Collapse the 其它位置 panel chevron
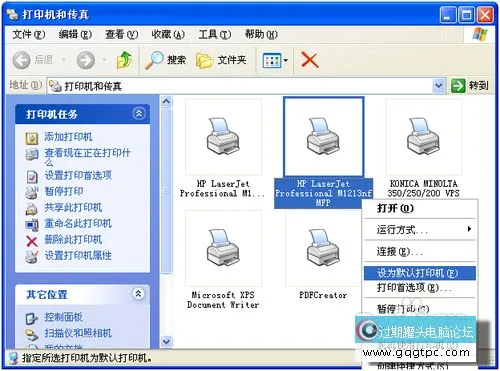Screen dimensions: 500x371 tap(138, 294)
